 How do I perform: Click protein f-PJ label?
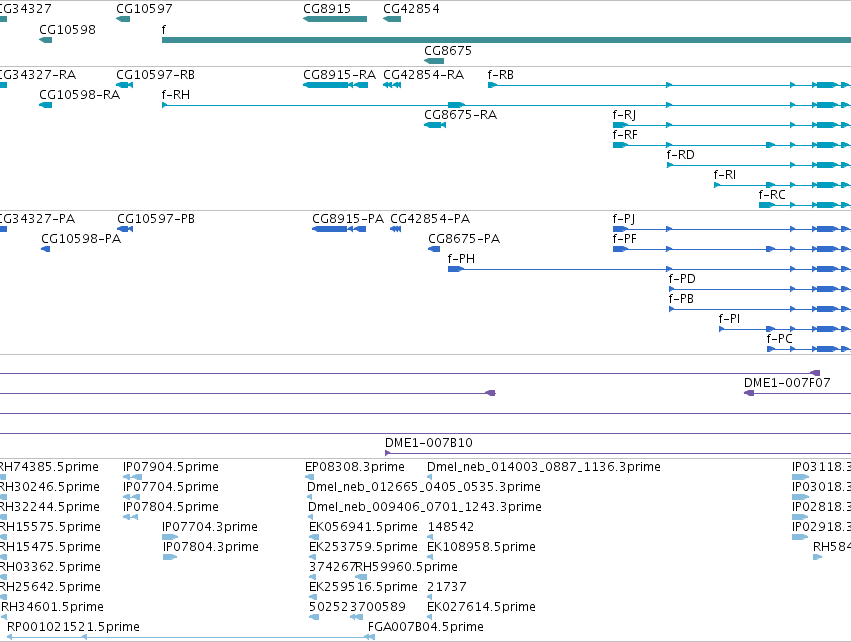(624, 219)
